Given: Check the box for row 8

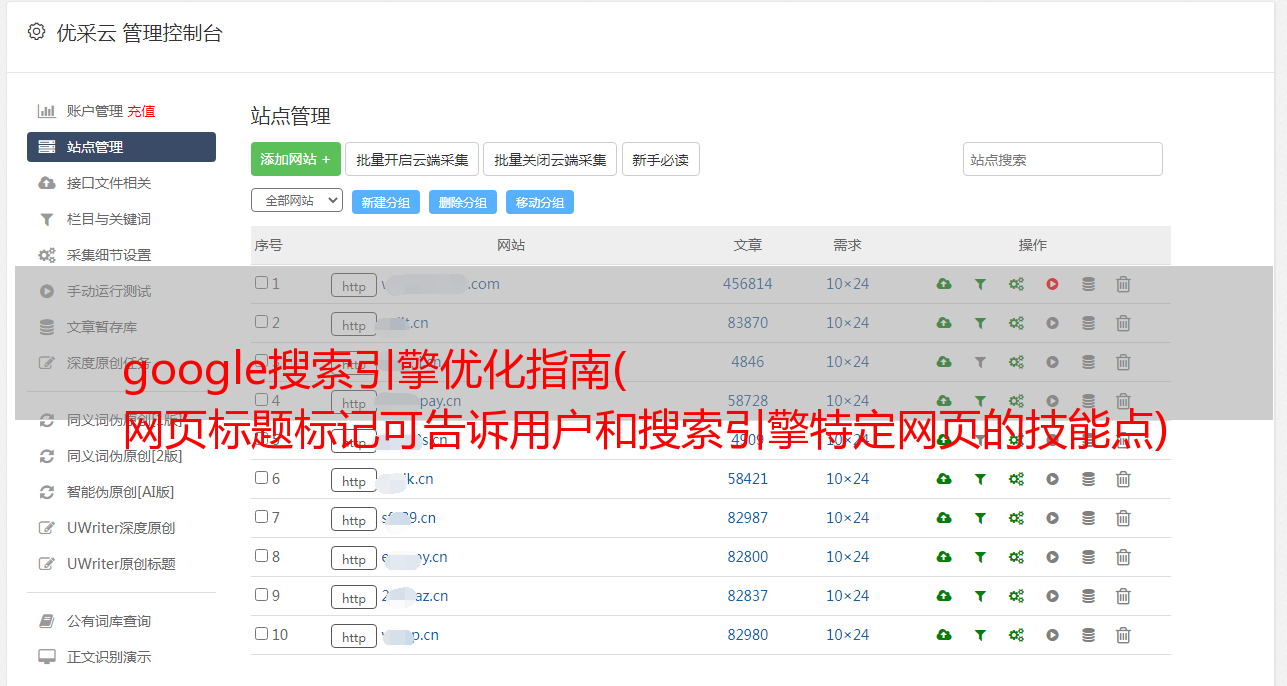Looking at the screenshot, I should 261,556.
